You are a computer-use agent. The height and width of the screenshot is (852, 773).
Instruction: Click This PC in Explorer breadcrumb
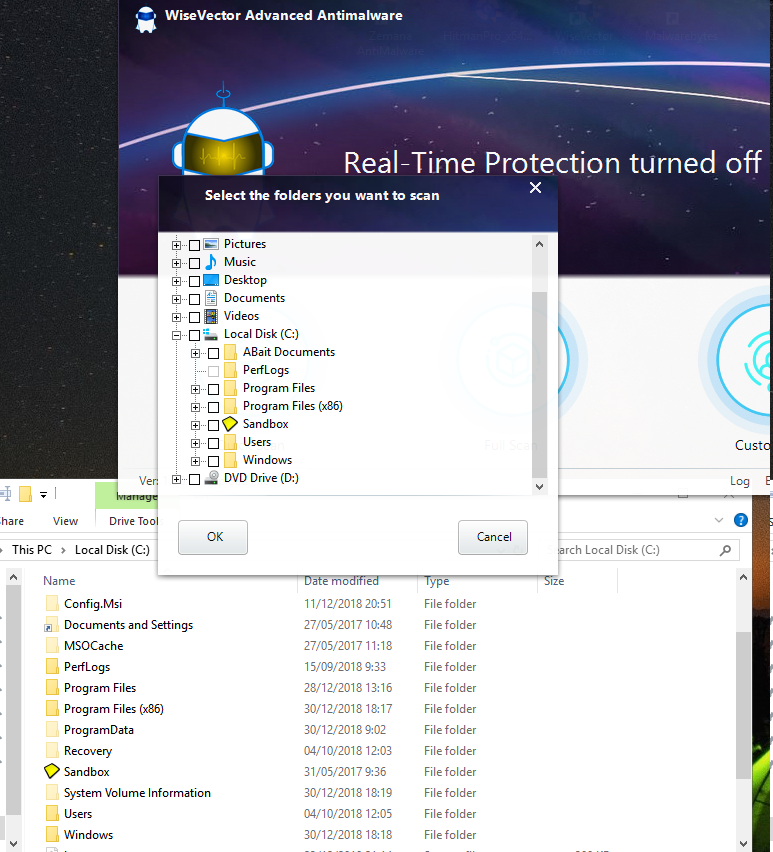point(32,550)
